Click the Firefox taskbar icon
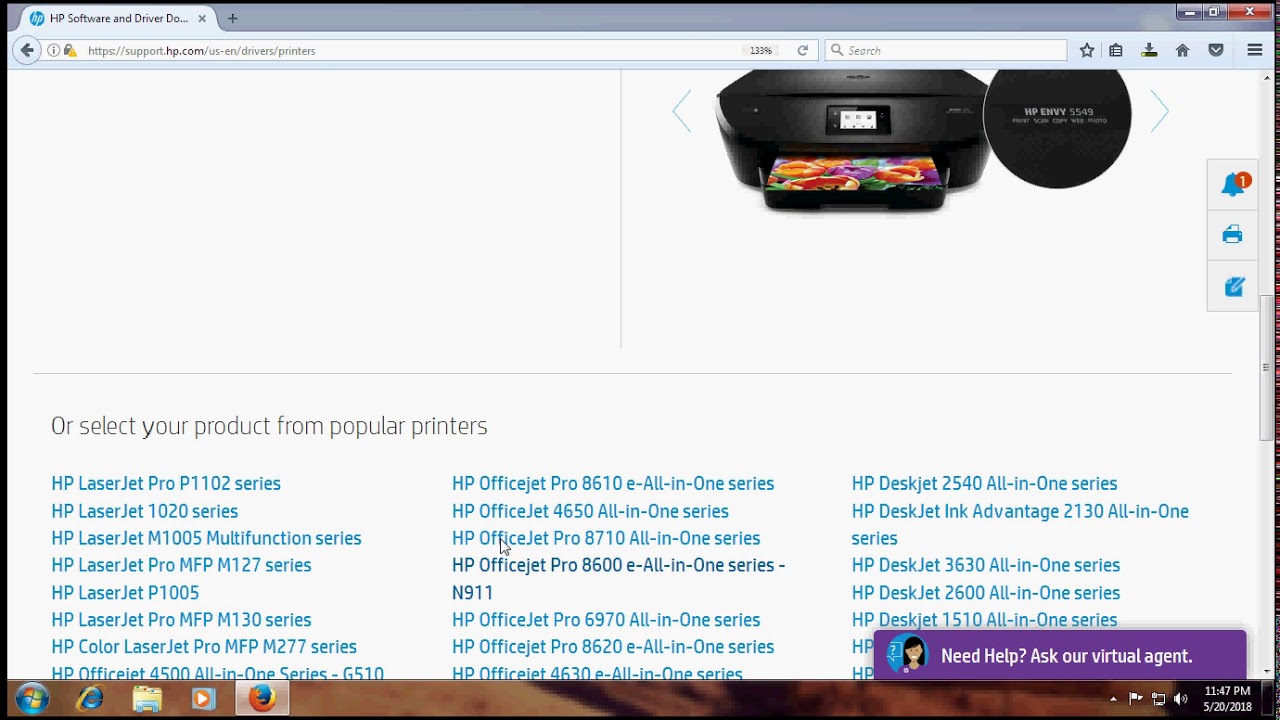This screenshot has height=720, width=1280. 262,698
